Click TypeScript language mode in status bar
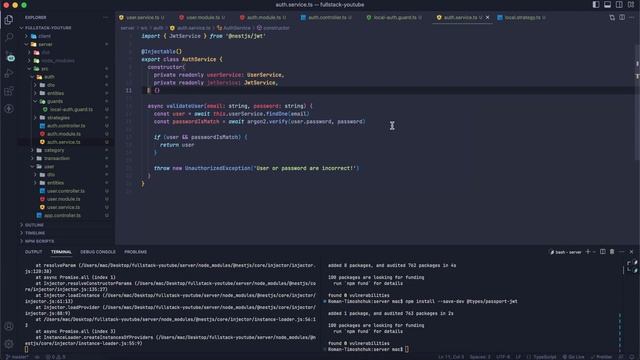The height and width of the screenshot is (360, 640). [541, 357]
